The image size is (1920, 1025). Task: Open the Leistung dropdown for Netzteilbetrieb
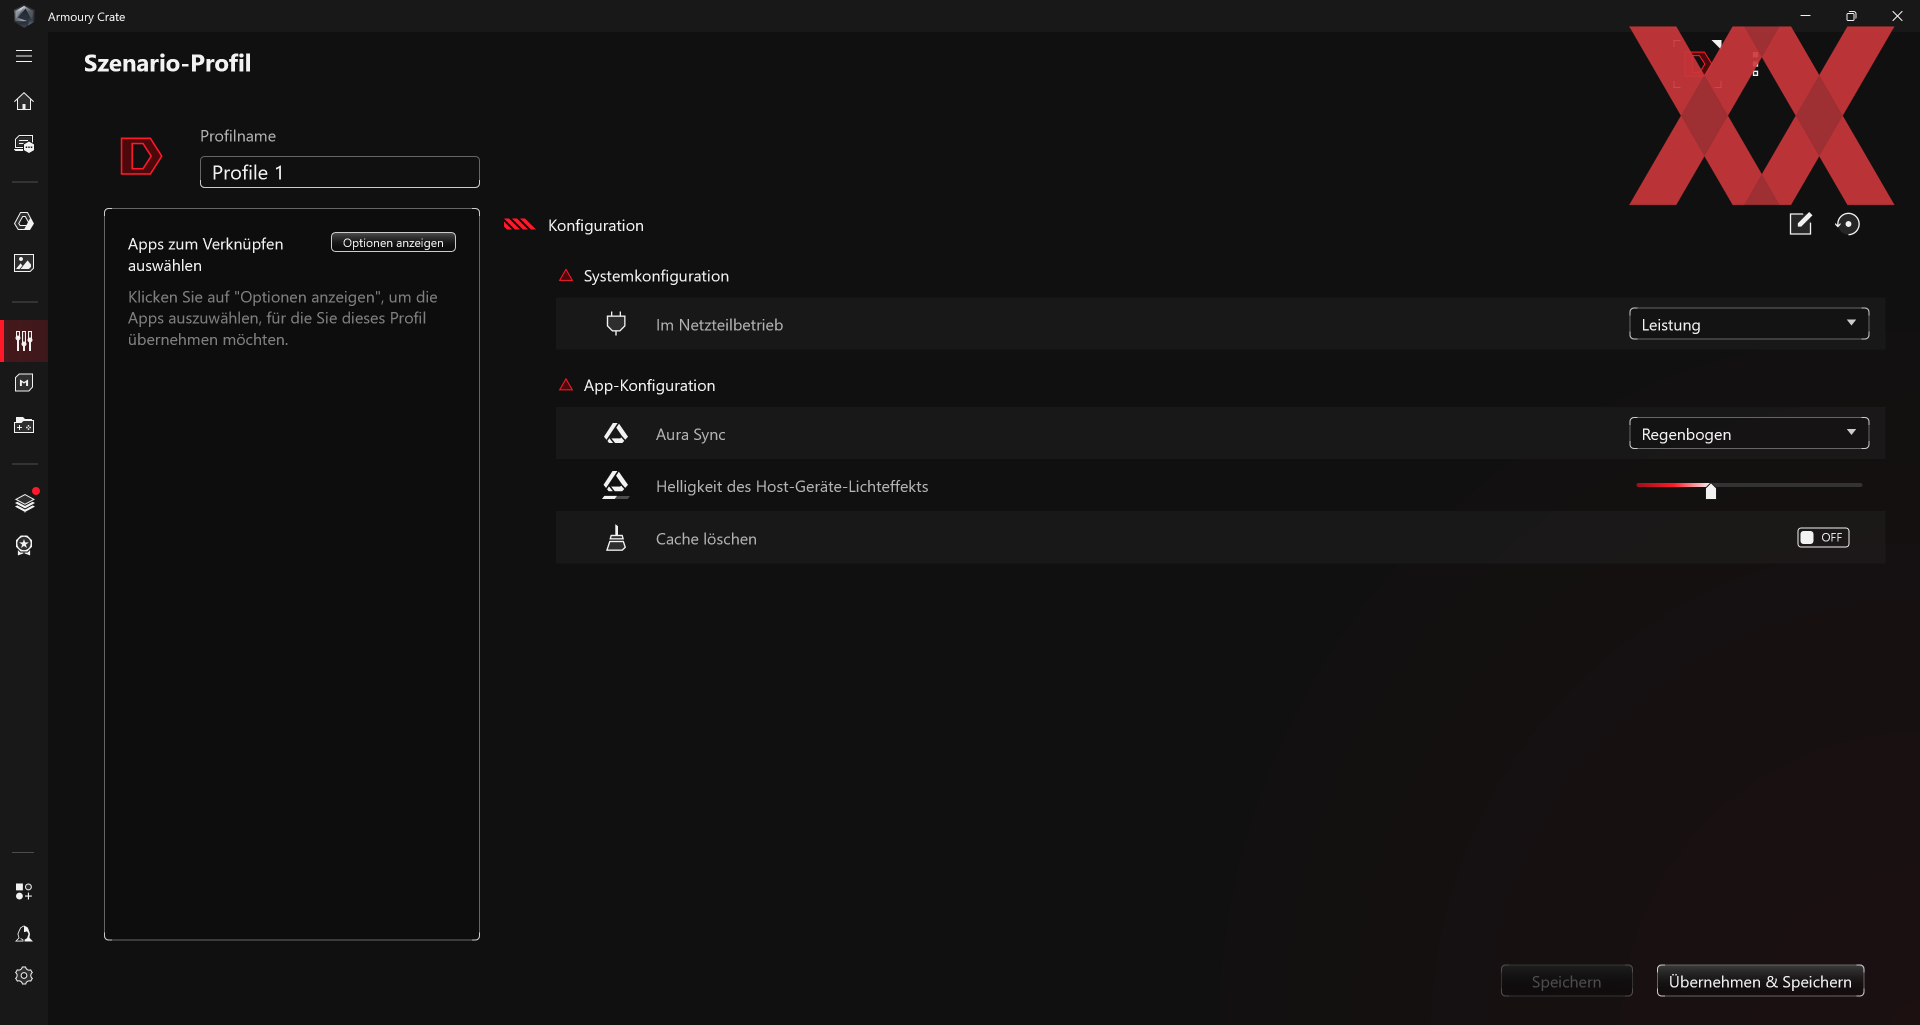pos(1748,324)
